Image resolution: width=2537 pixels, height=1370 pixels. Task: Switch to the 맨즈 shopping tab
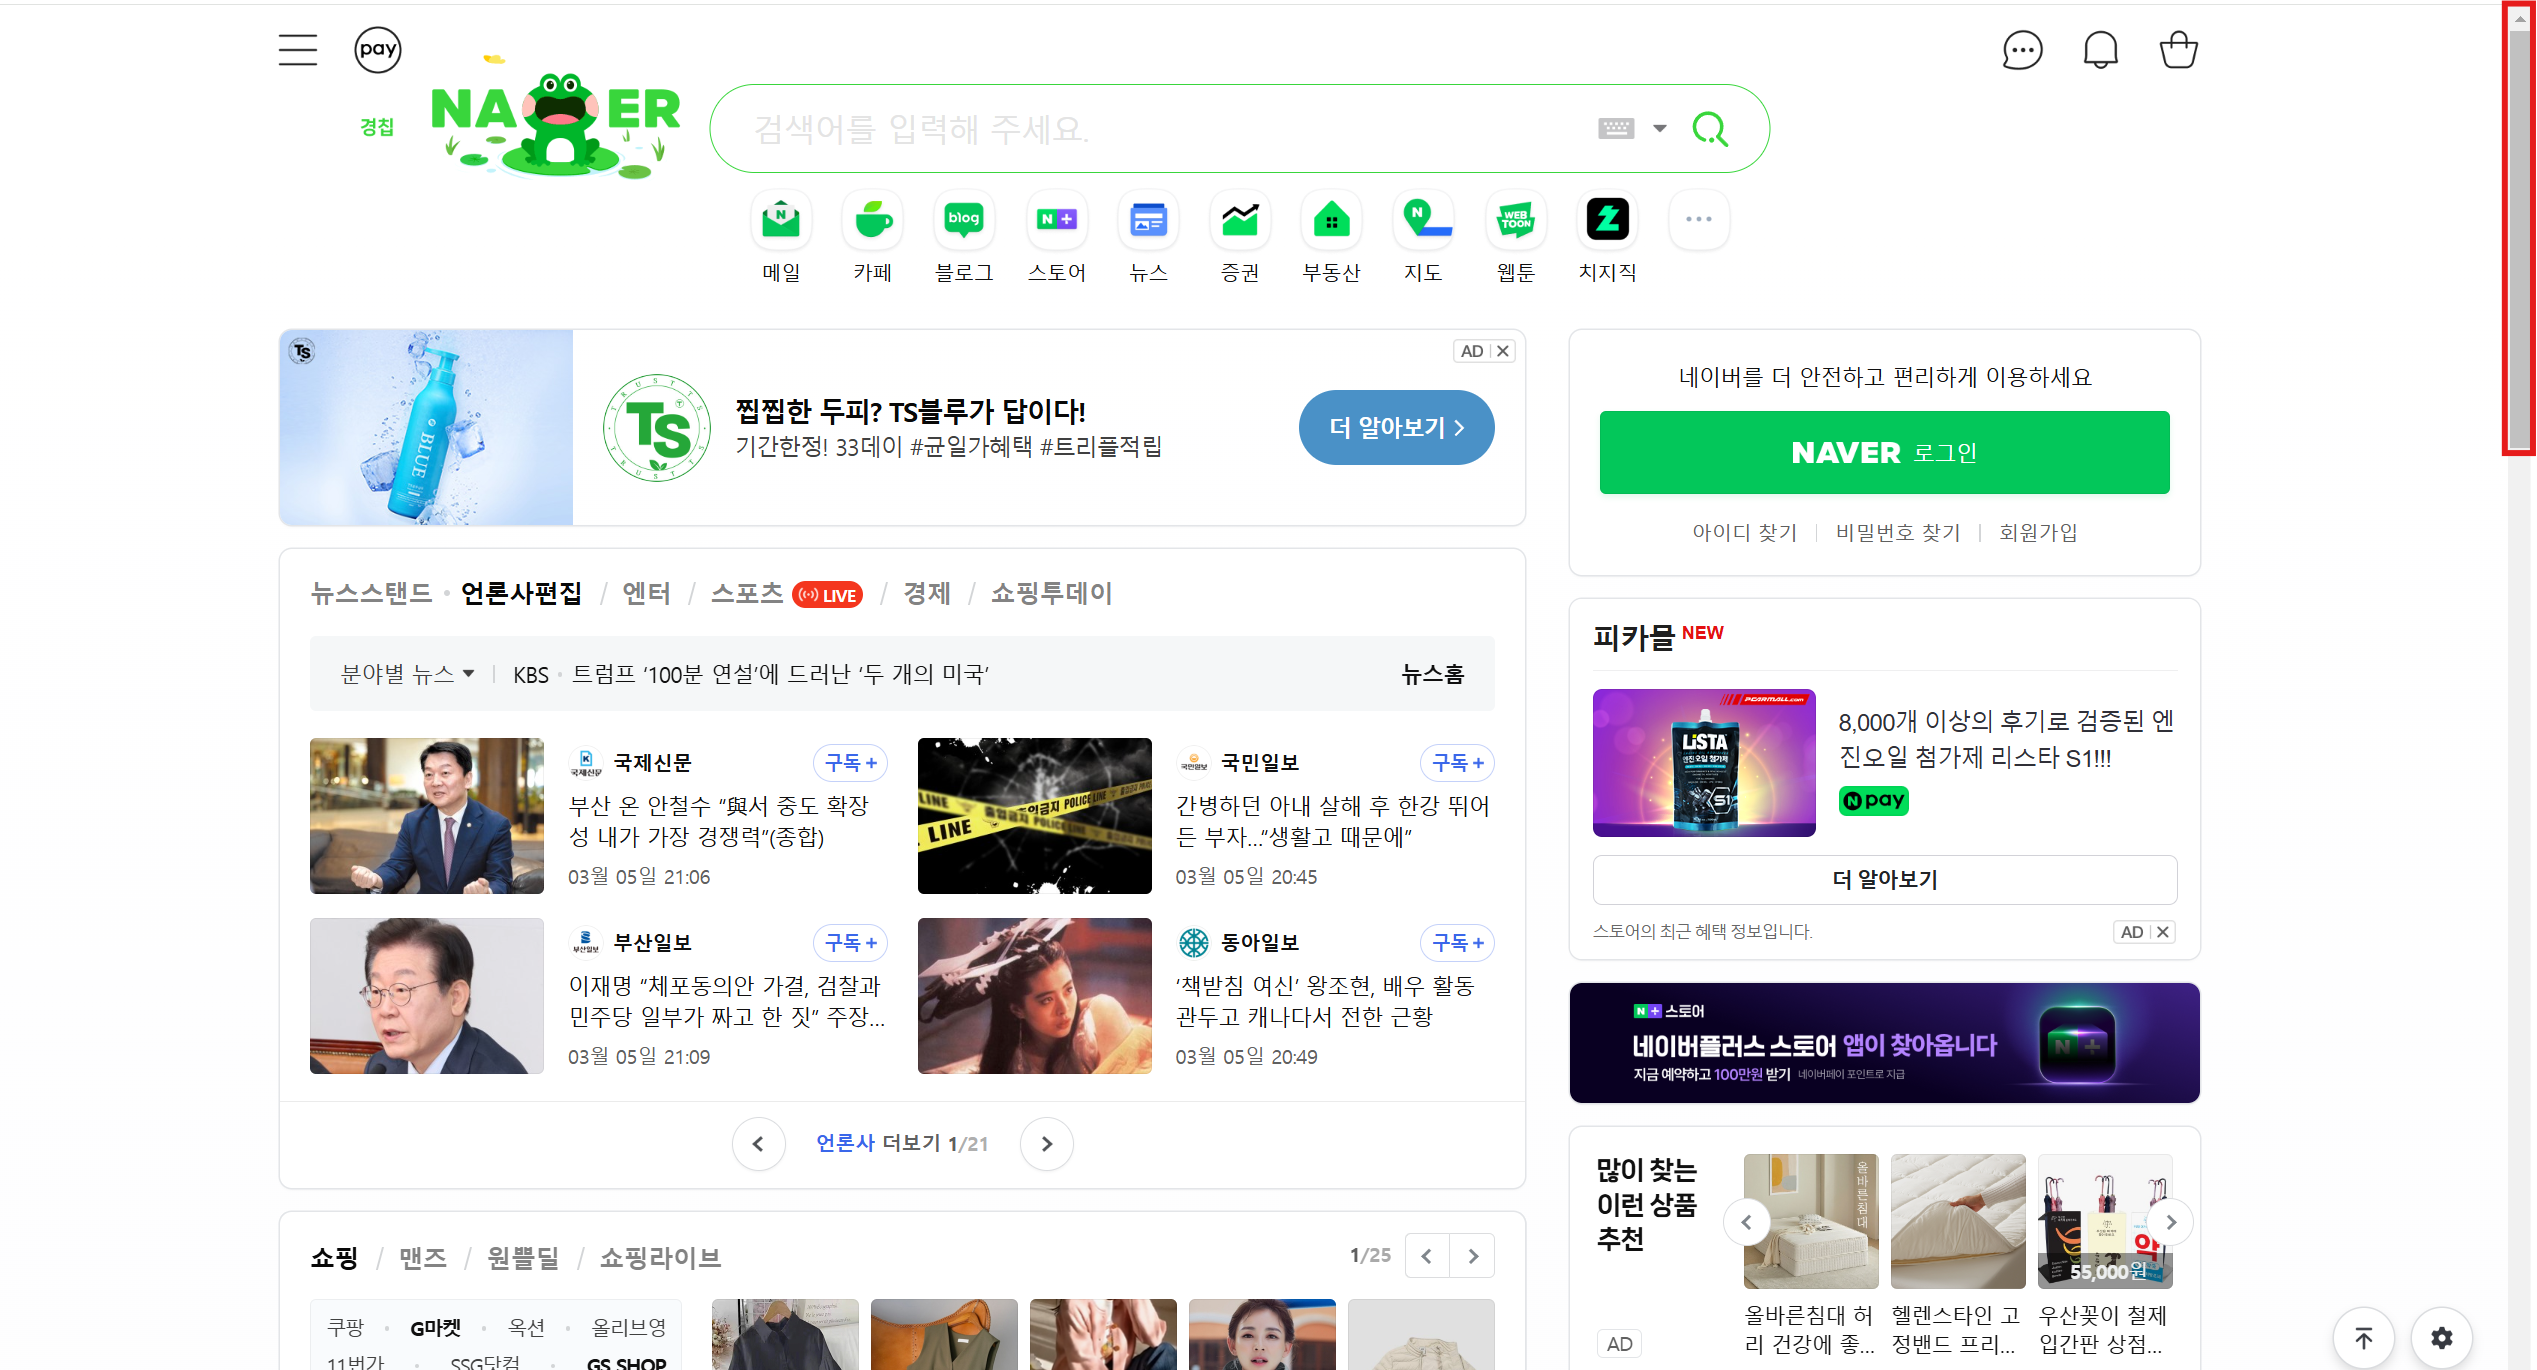pyautogui.click(x=423, y=1257)
